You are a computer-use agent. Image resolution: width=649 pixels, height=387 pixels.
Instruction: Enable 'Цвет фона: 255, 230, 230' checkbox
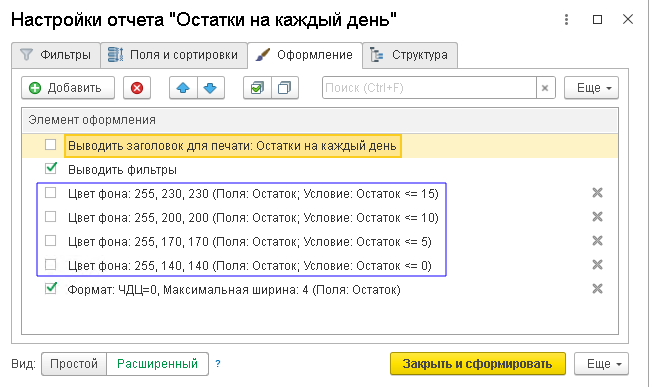[x=50, y=192]
